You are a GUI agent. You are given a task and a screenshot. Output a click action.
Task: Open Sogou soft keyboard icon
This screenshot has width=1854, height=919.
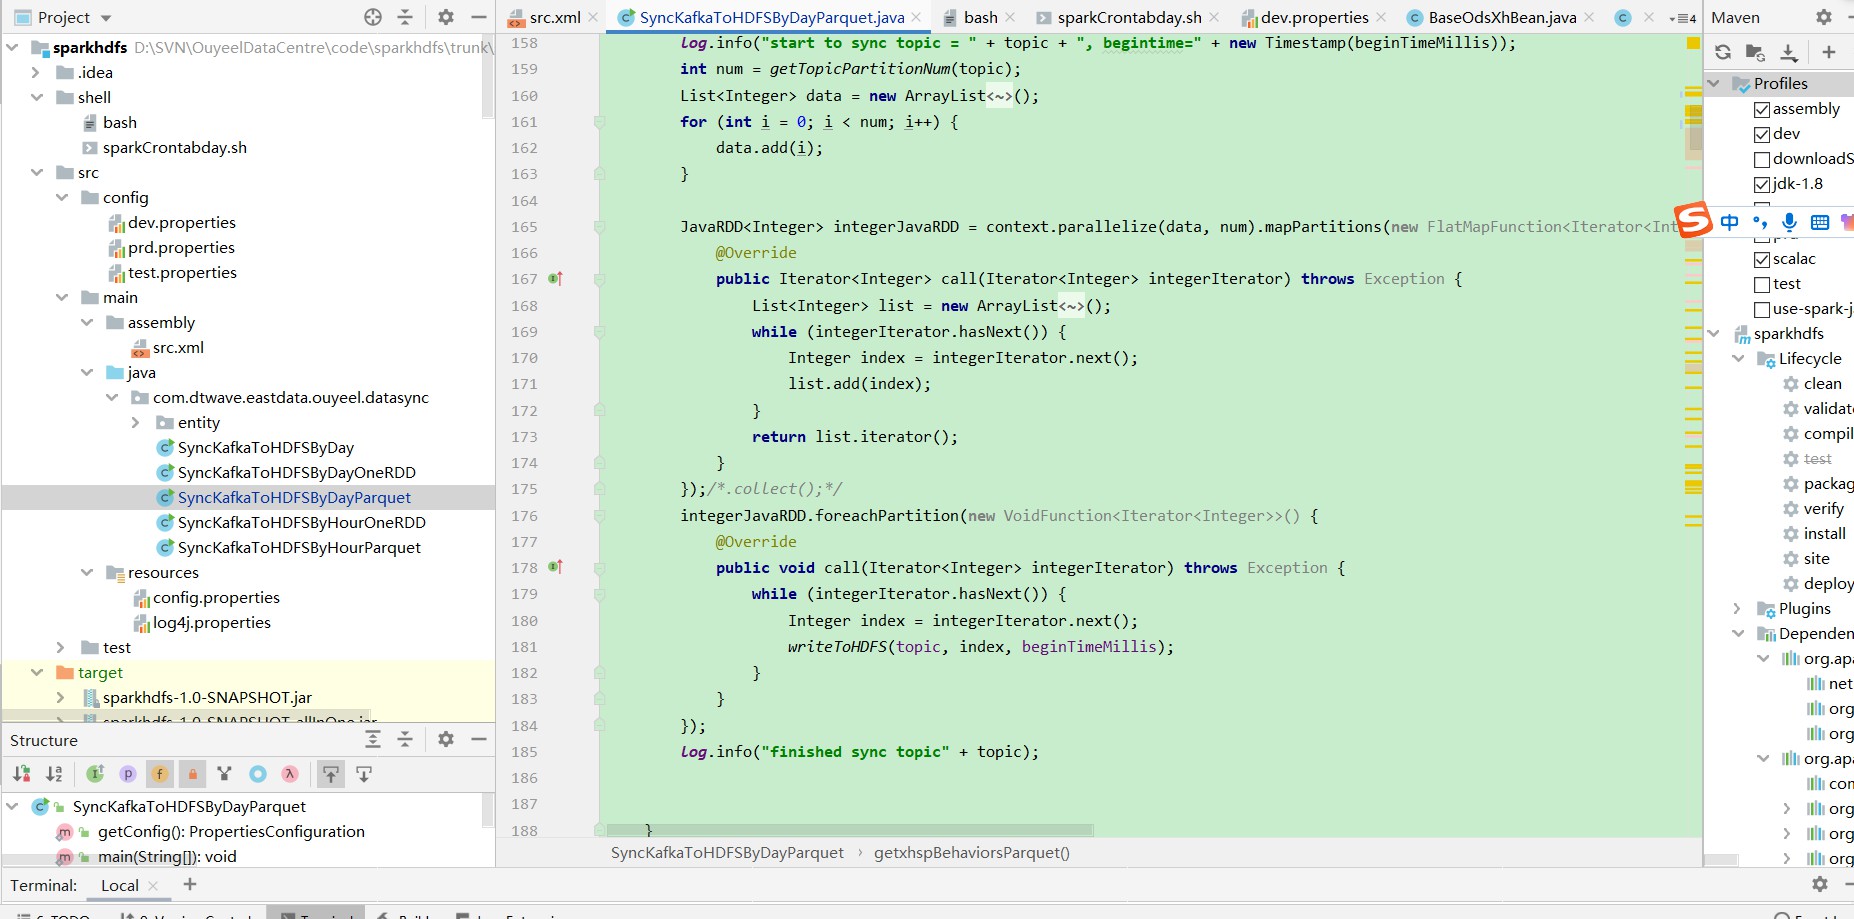[x=1820, y=222]
